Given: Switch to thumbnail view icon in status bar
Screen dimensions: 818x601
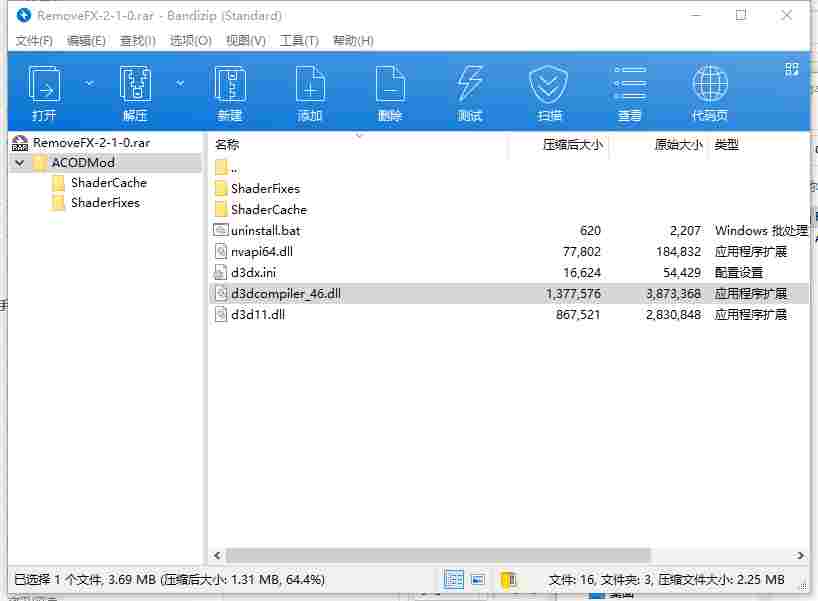Looking at the screenshot, I should coord(477,580).
